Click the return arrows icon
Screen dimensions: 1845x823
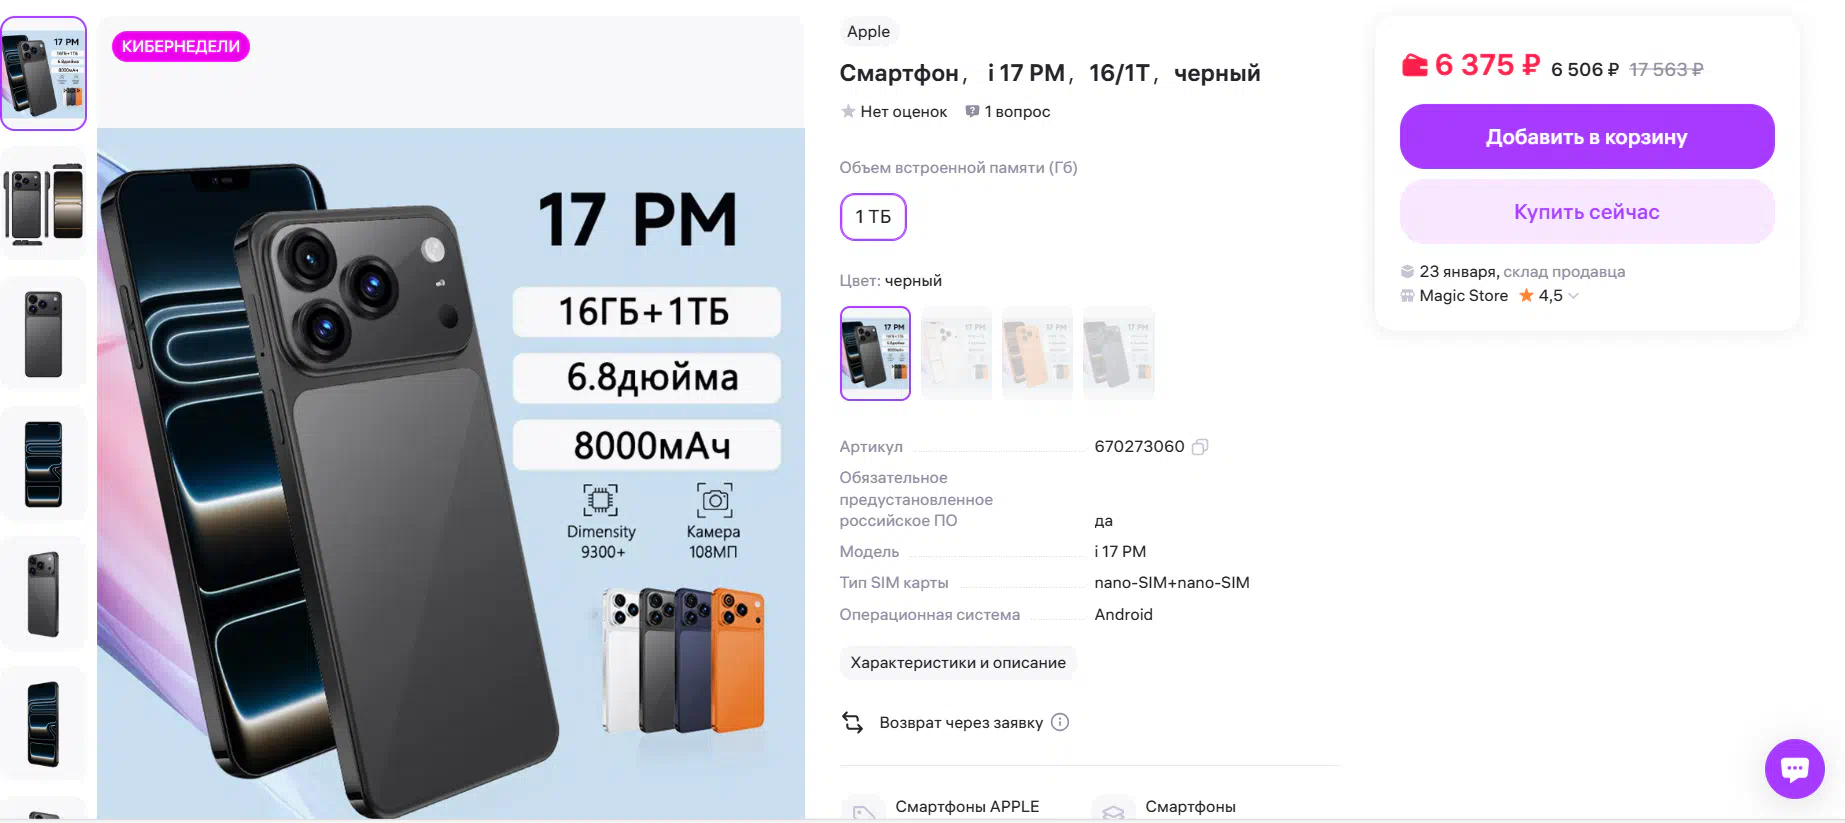pyautogui.click(x=852, y=722)
